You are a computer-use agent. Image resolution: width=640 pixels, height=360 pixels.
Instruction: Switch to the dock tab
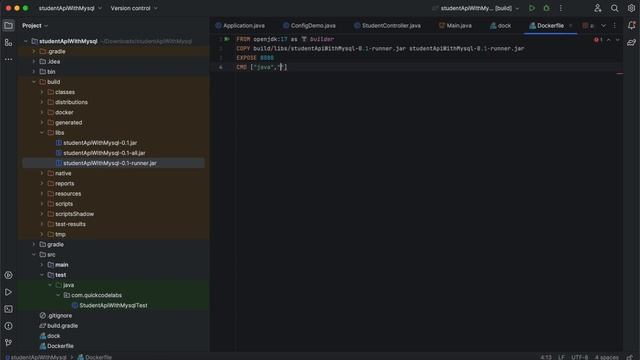pos(500,25)
